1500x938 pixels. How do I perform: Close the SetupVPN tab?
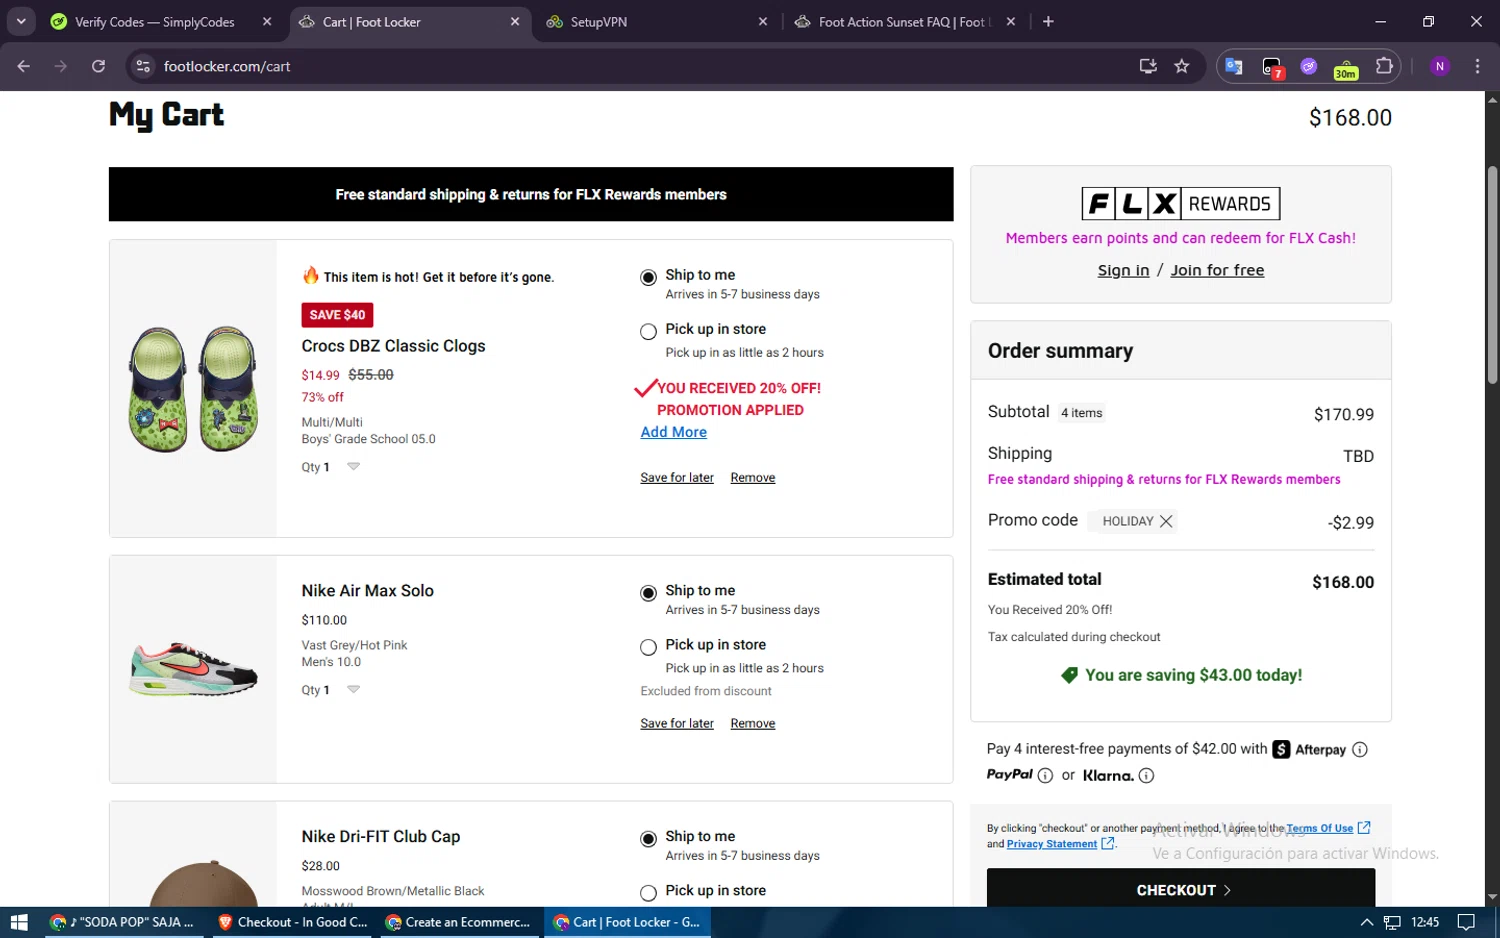point(763,21)
